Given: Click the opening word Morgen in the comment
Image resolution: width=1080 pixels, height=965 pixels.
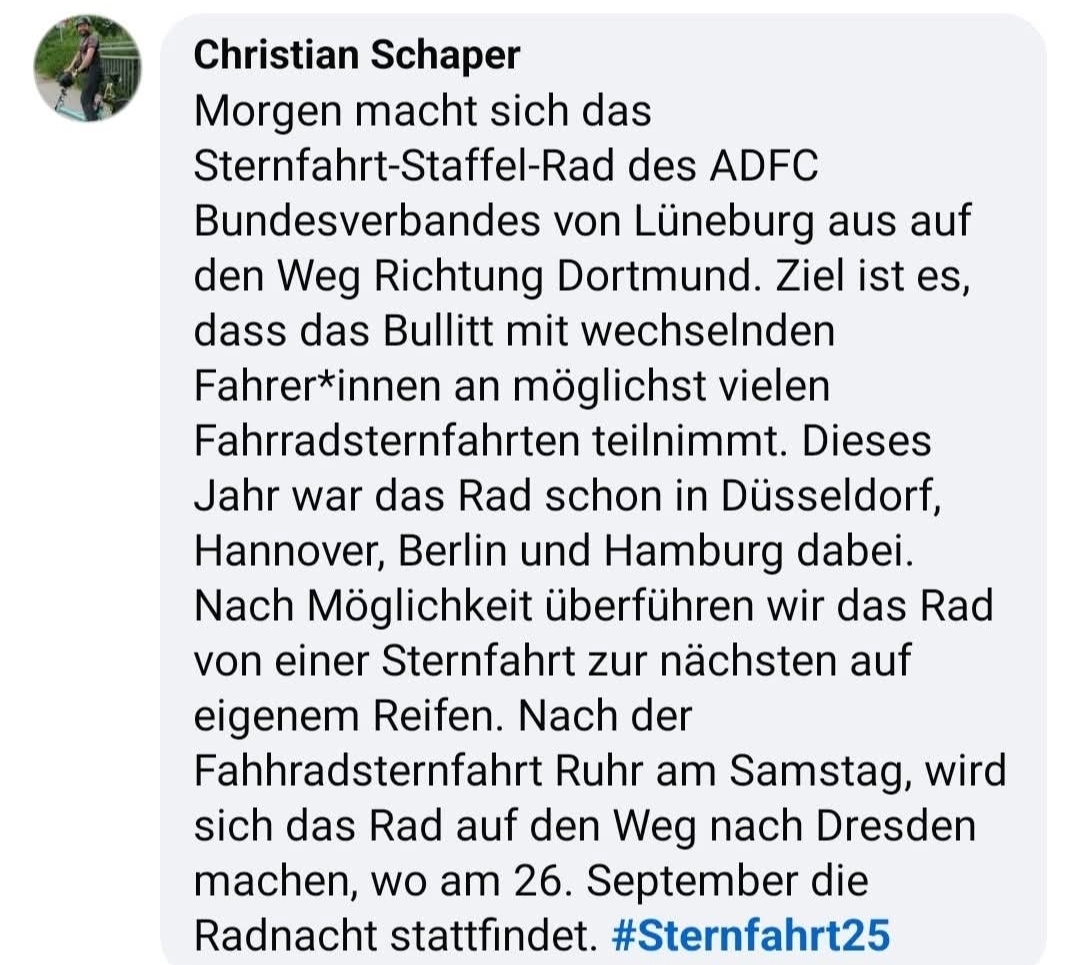Looking at the screenshot, I should (260, 111).
